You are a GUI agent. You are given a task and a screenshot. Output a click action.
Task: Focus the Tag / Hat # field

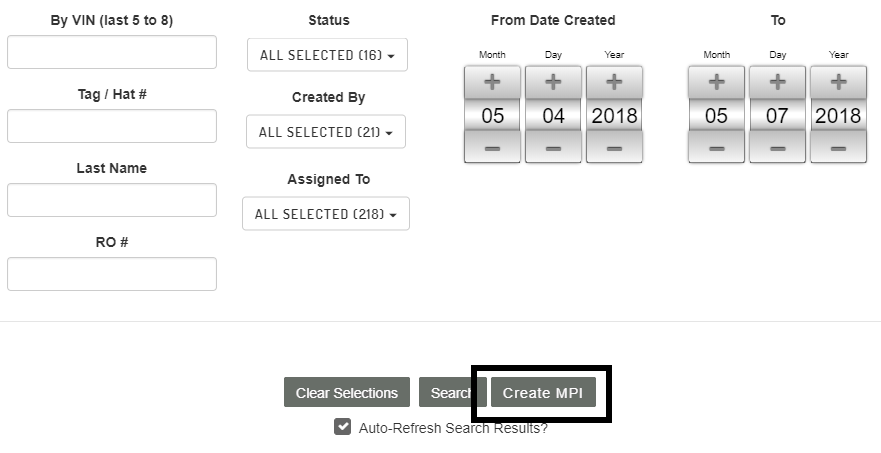pos(112,126)
